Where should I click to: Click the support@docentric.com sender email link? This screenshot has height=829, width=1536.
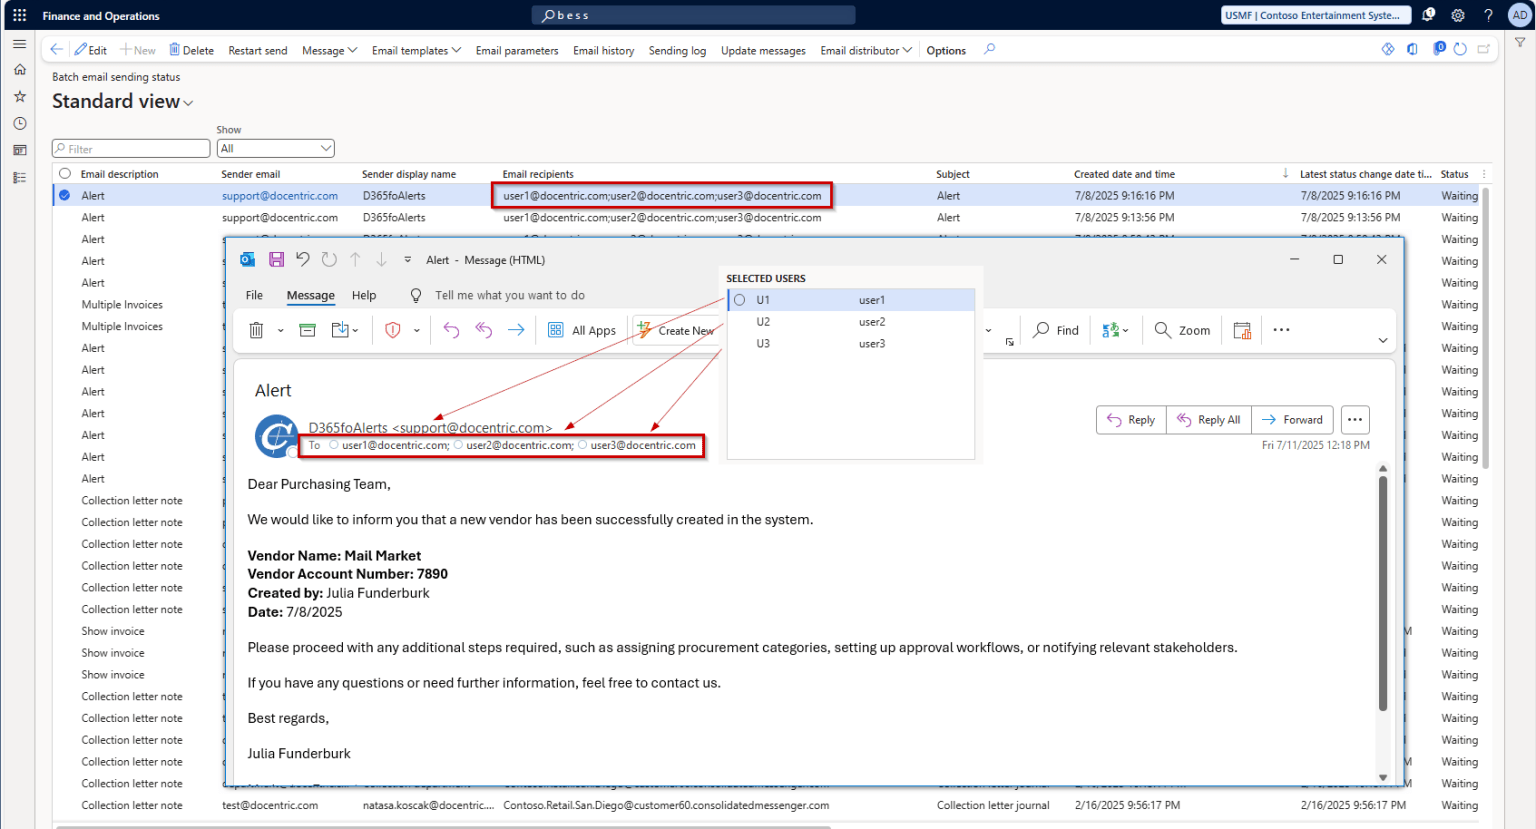(x=280, y=196)
